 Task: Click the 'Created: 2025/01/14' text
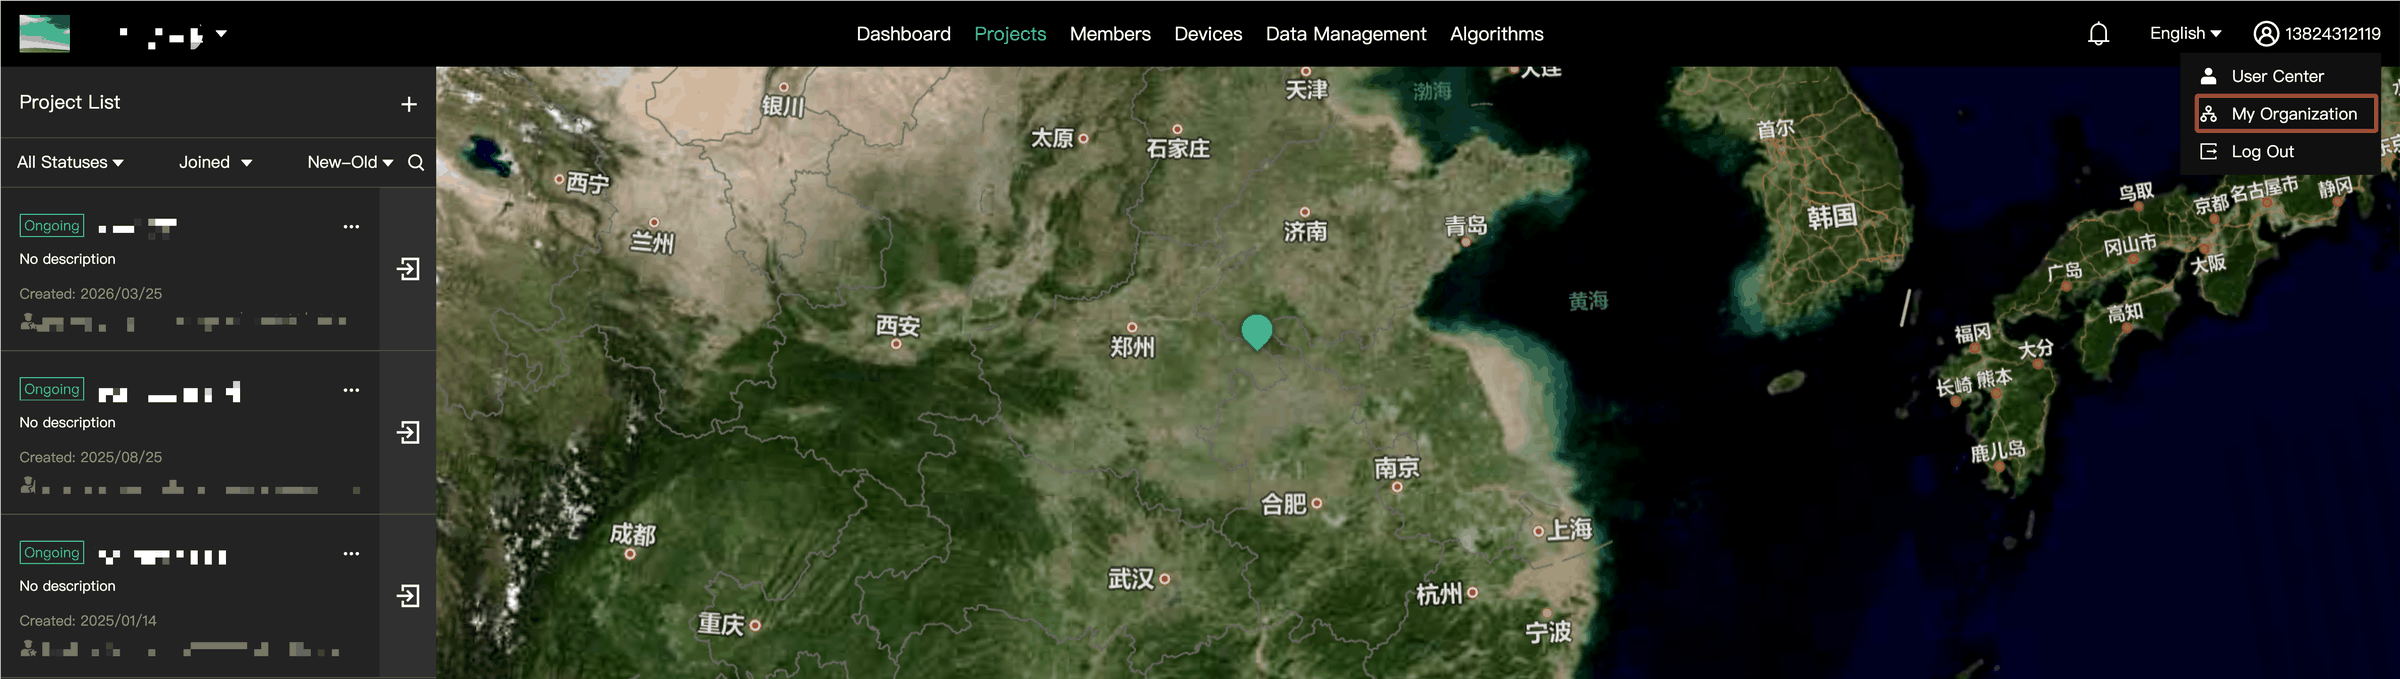(x=88, y=621)
